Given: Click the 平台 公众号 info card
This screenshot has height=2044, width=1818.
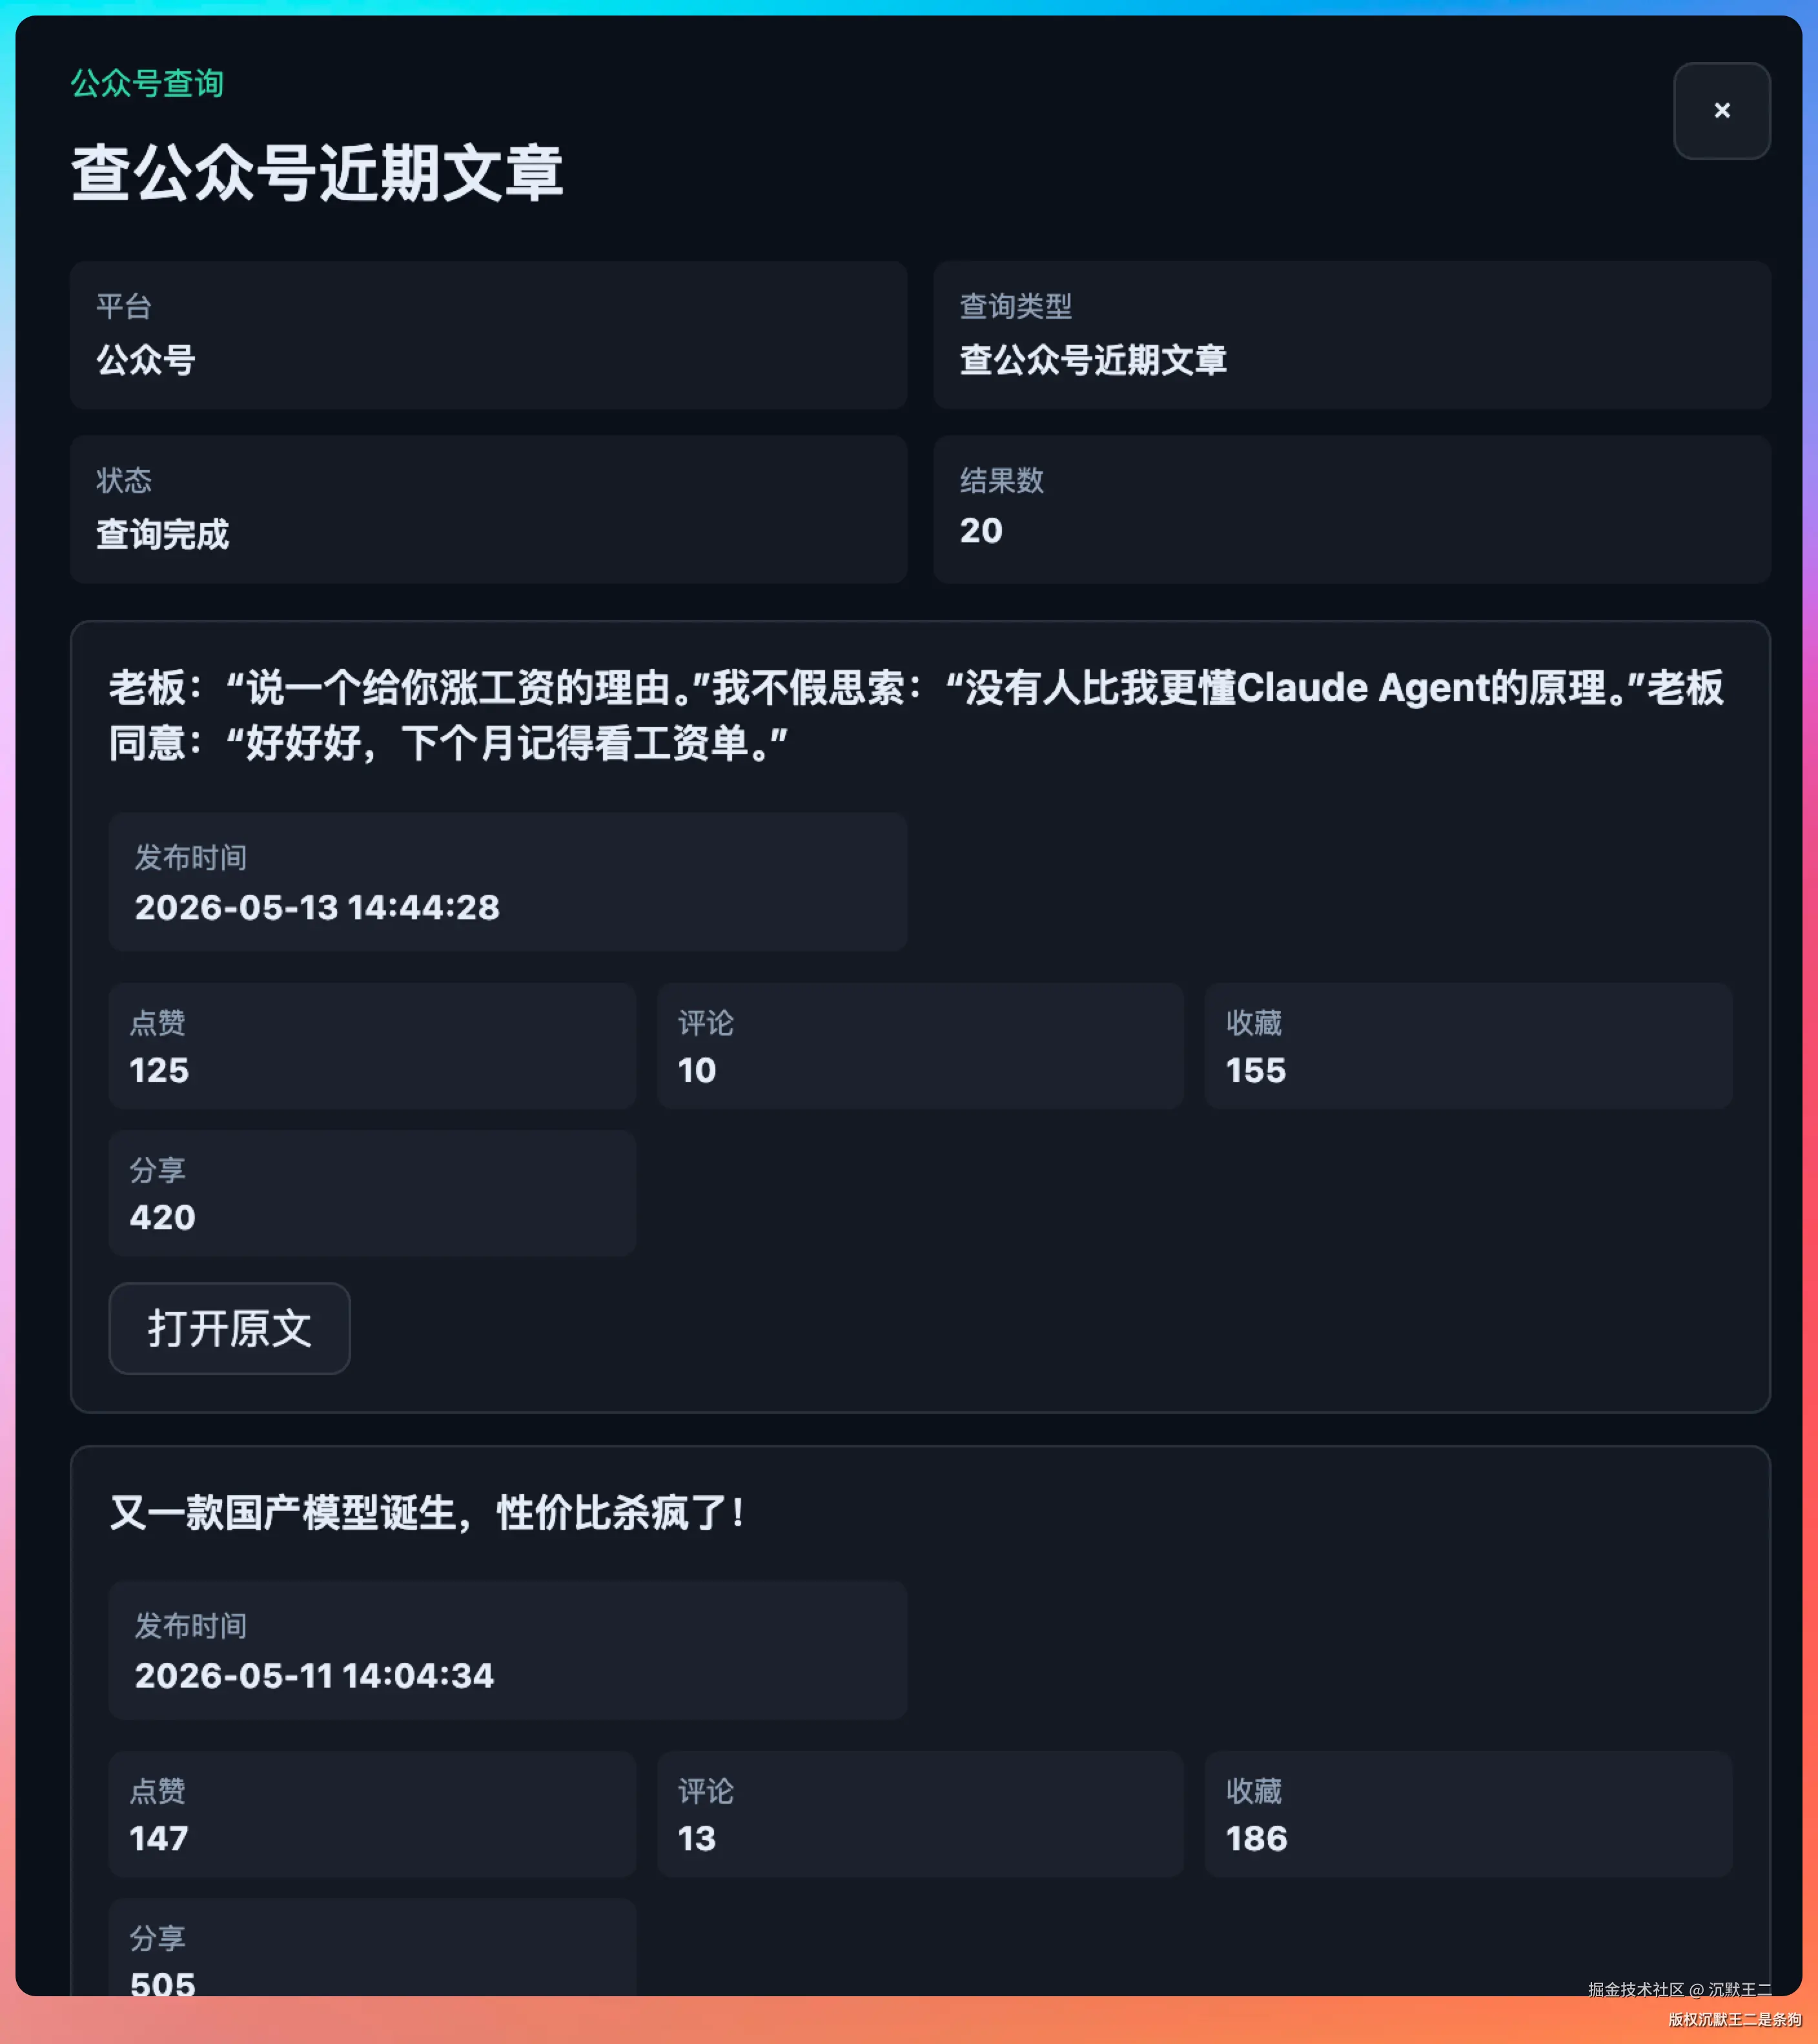Looking at the screenshot, I should (x=488, y=335).
